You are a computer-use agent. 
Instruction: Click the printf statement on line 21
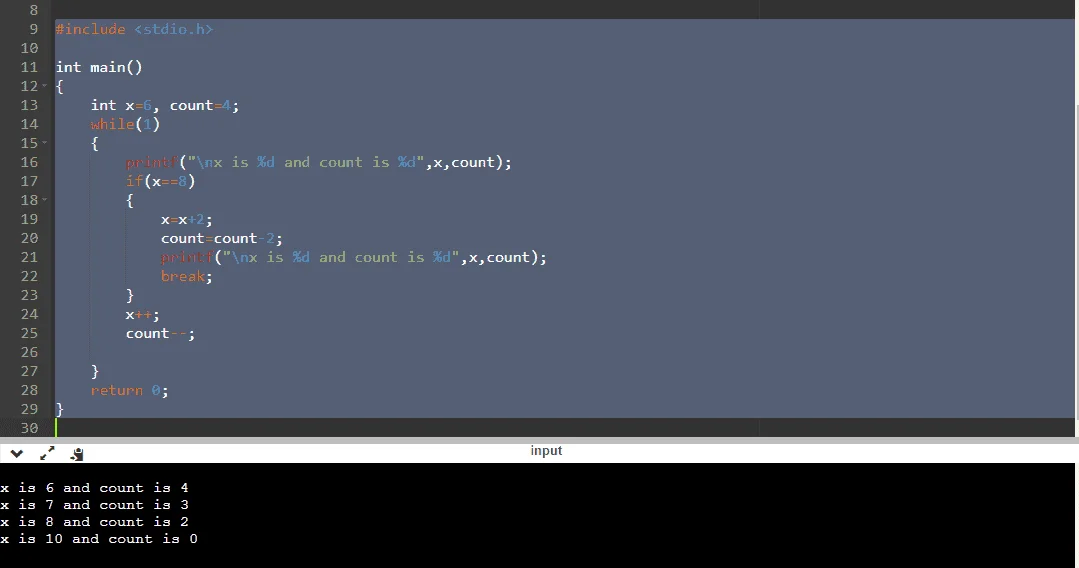point(354,257)
